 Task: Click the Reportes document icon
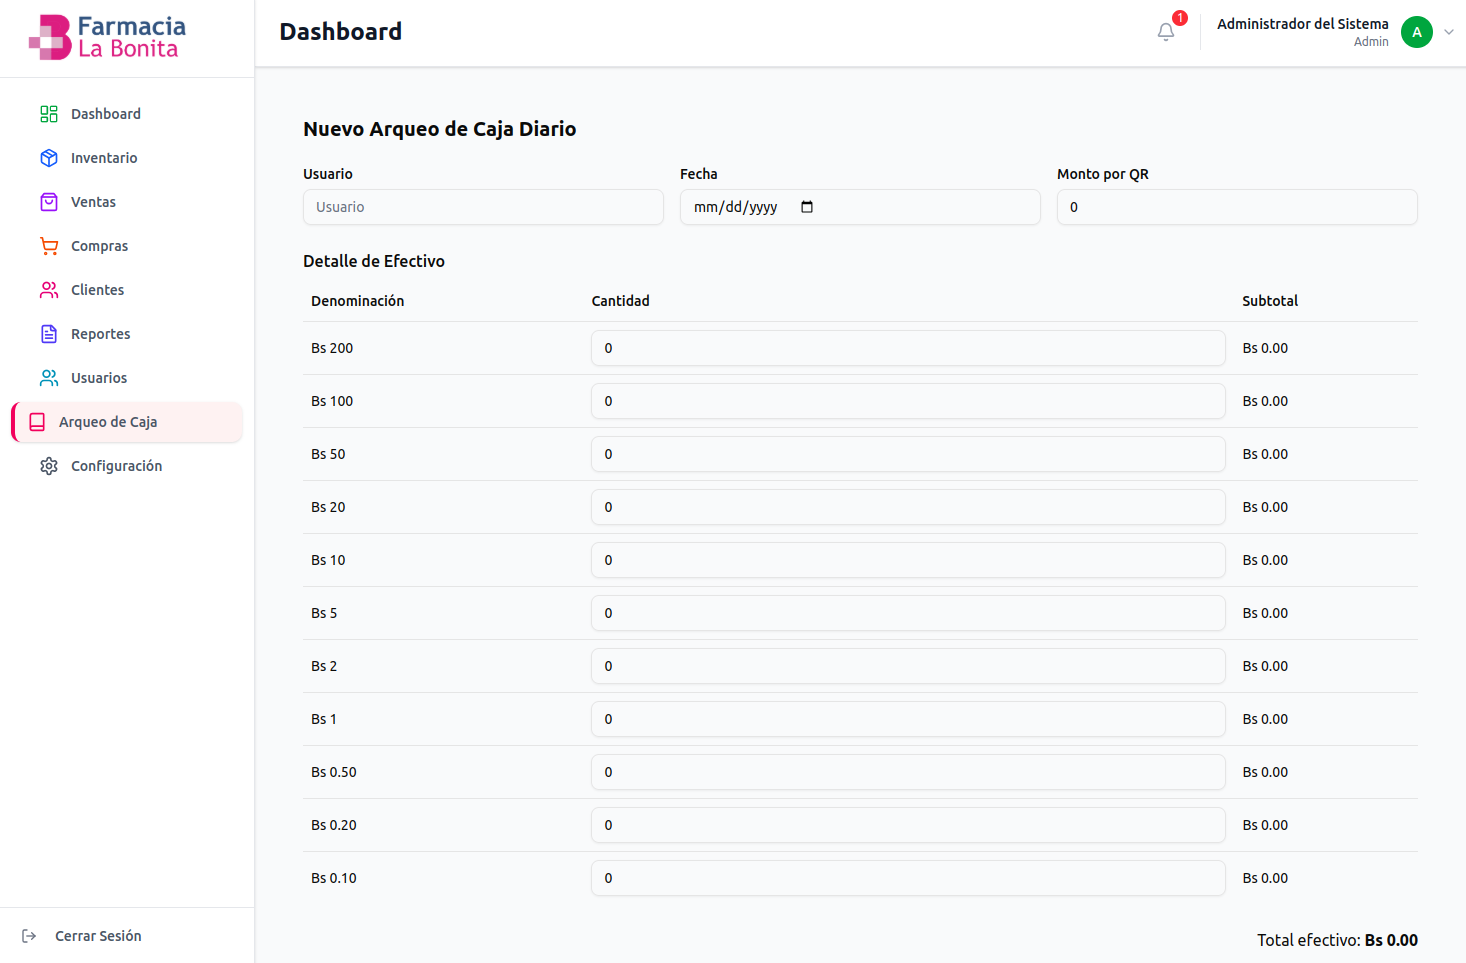[x=49, y=334]
